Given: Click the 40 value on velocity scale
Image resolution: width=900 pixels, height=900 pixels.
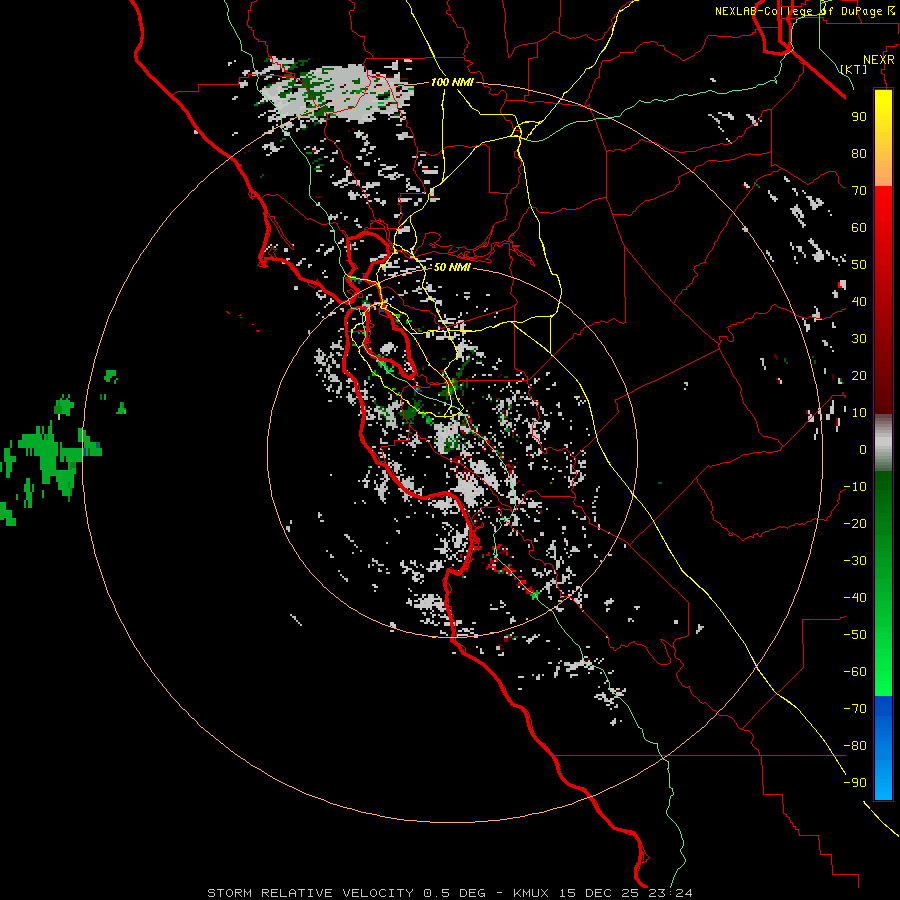Looking at the screenshot, I should [859, 301].
